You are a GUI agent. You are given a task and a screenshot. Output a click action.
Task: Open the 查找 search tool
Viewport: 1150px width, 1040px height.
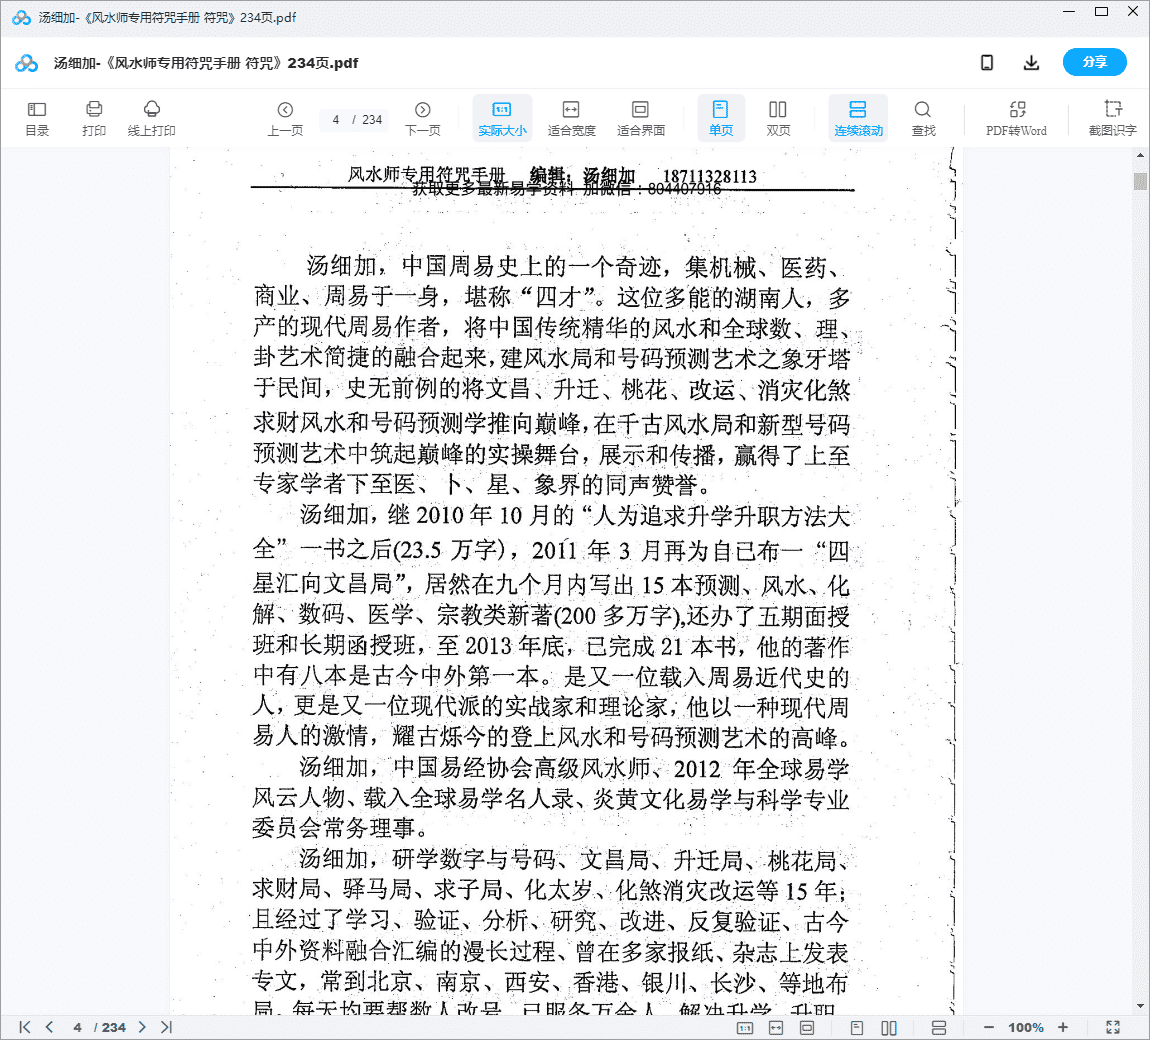[923, 117]
